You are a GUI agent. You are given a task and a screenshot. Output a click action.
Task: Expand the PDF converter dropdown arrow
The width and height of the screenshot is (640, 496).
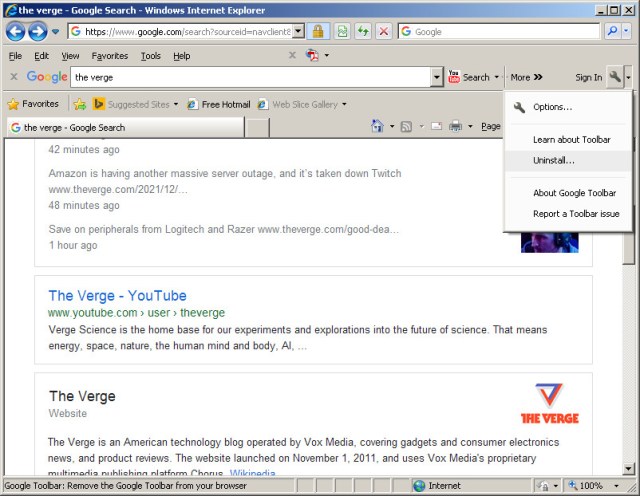tap(327, 55)
